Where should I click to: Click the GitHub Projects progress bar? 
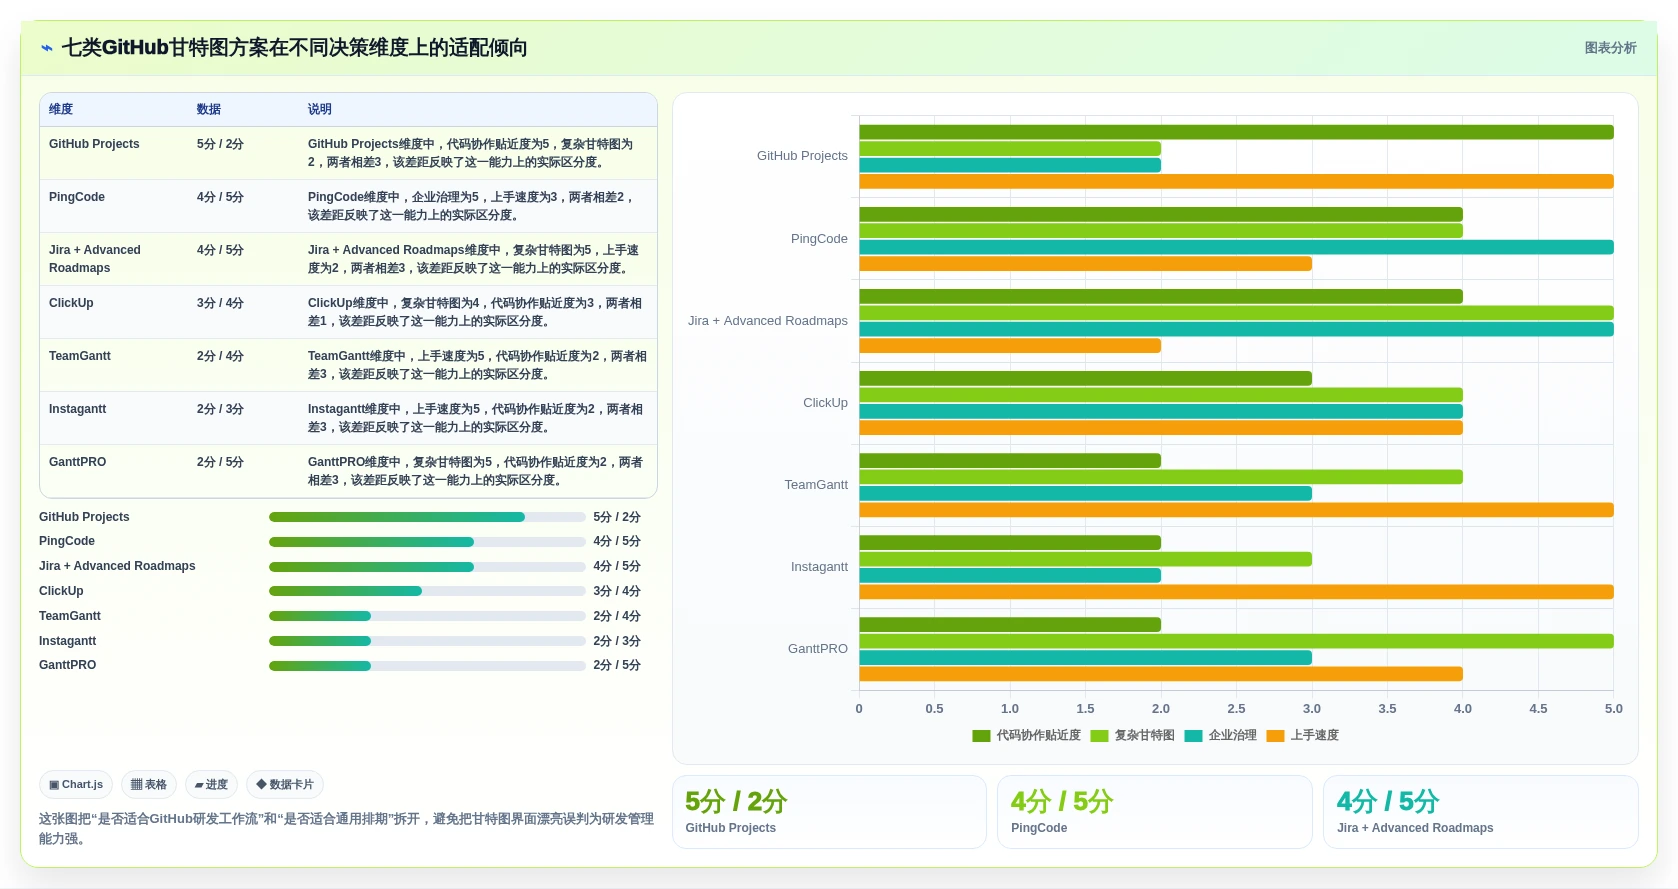pos(427,517)
